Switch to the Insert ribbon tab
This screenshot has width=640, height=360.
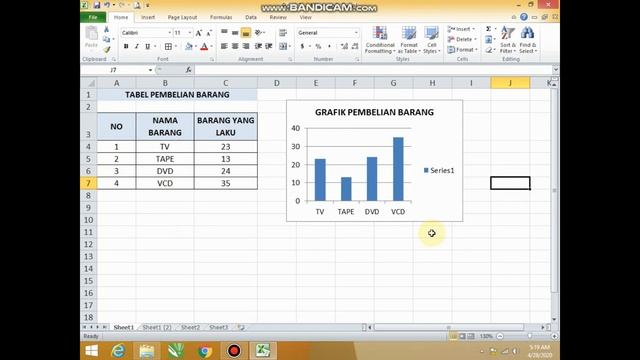click(148, 17)
